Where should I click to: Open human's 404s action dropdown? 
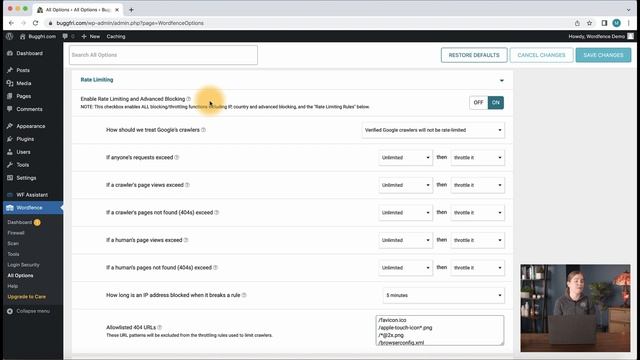coord(478,268)
